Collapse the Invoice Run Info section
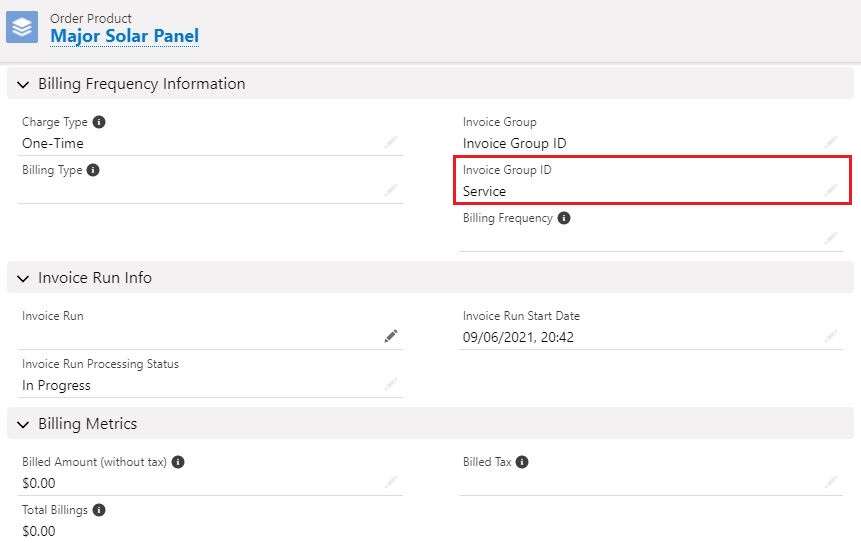861x543 pixels. [23, 278]
